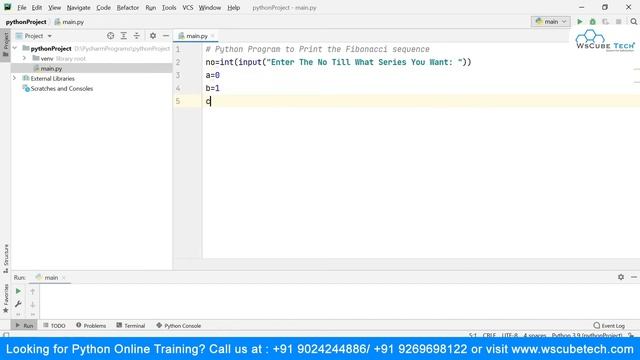The width and height of the screenshot is (640, 360).
Task: Open the Run menu
Action: [x=151, y=8]
